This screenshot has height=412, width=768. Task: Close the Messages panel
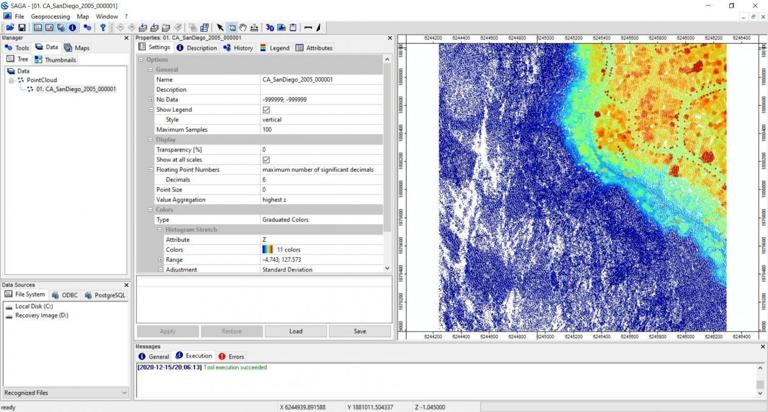(763, 346)
